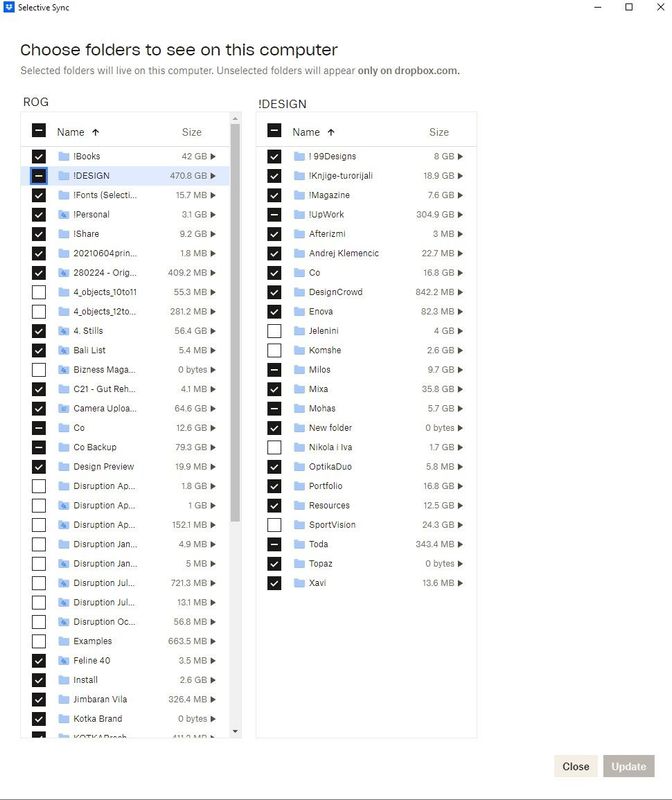Expand the Co folder arrow in ROG list
672x800 pixels.
213,428
